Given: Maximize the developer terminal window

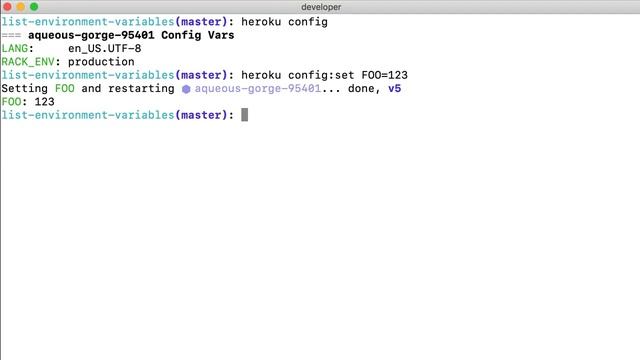Looking at the screenshot, I should (x=34, y=7).
